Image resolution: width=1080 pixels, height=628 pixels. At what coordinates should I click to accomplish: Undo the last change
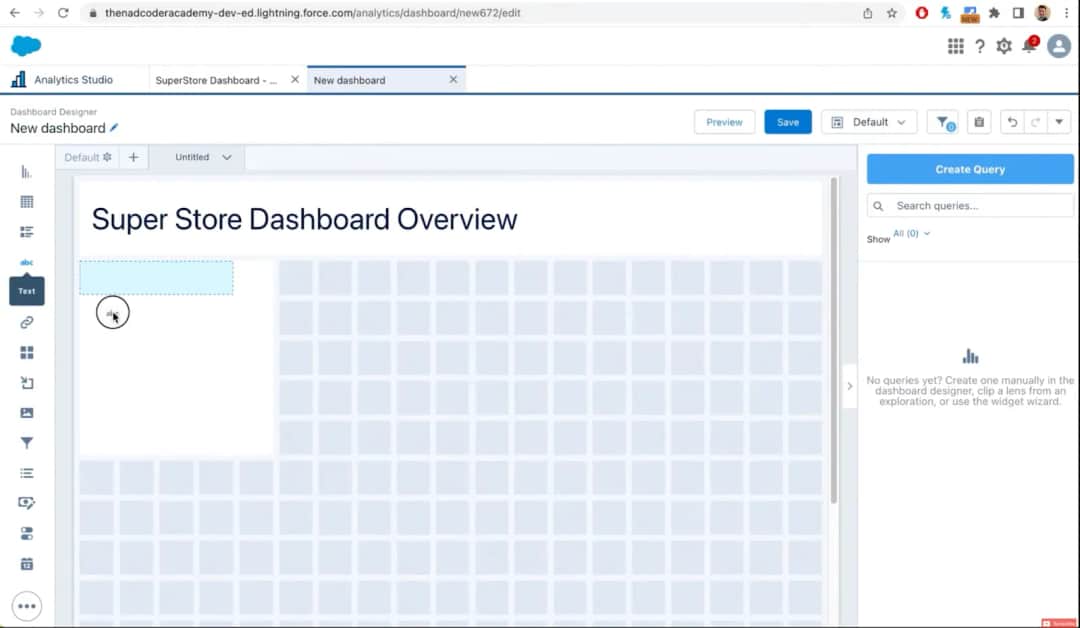1012,123
